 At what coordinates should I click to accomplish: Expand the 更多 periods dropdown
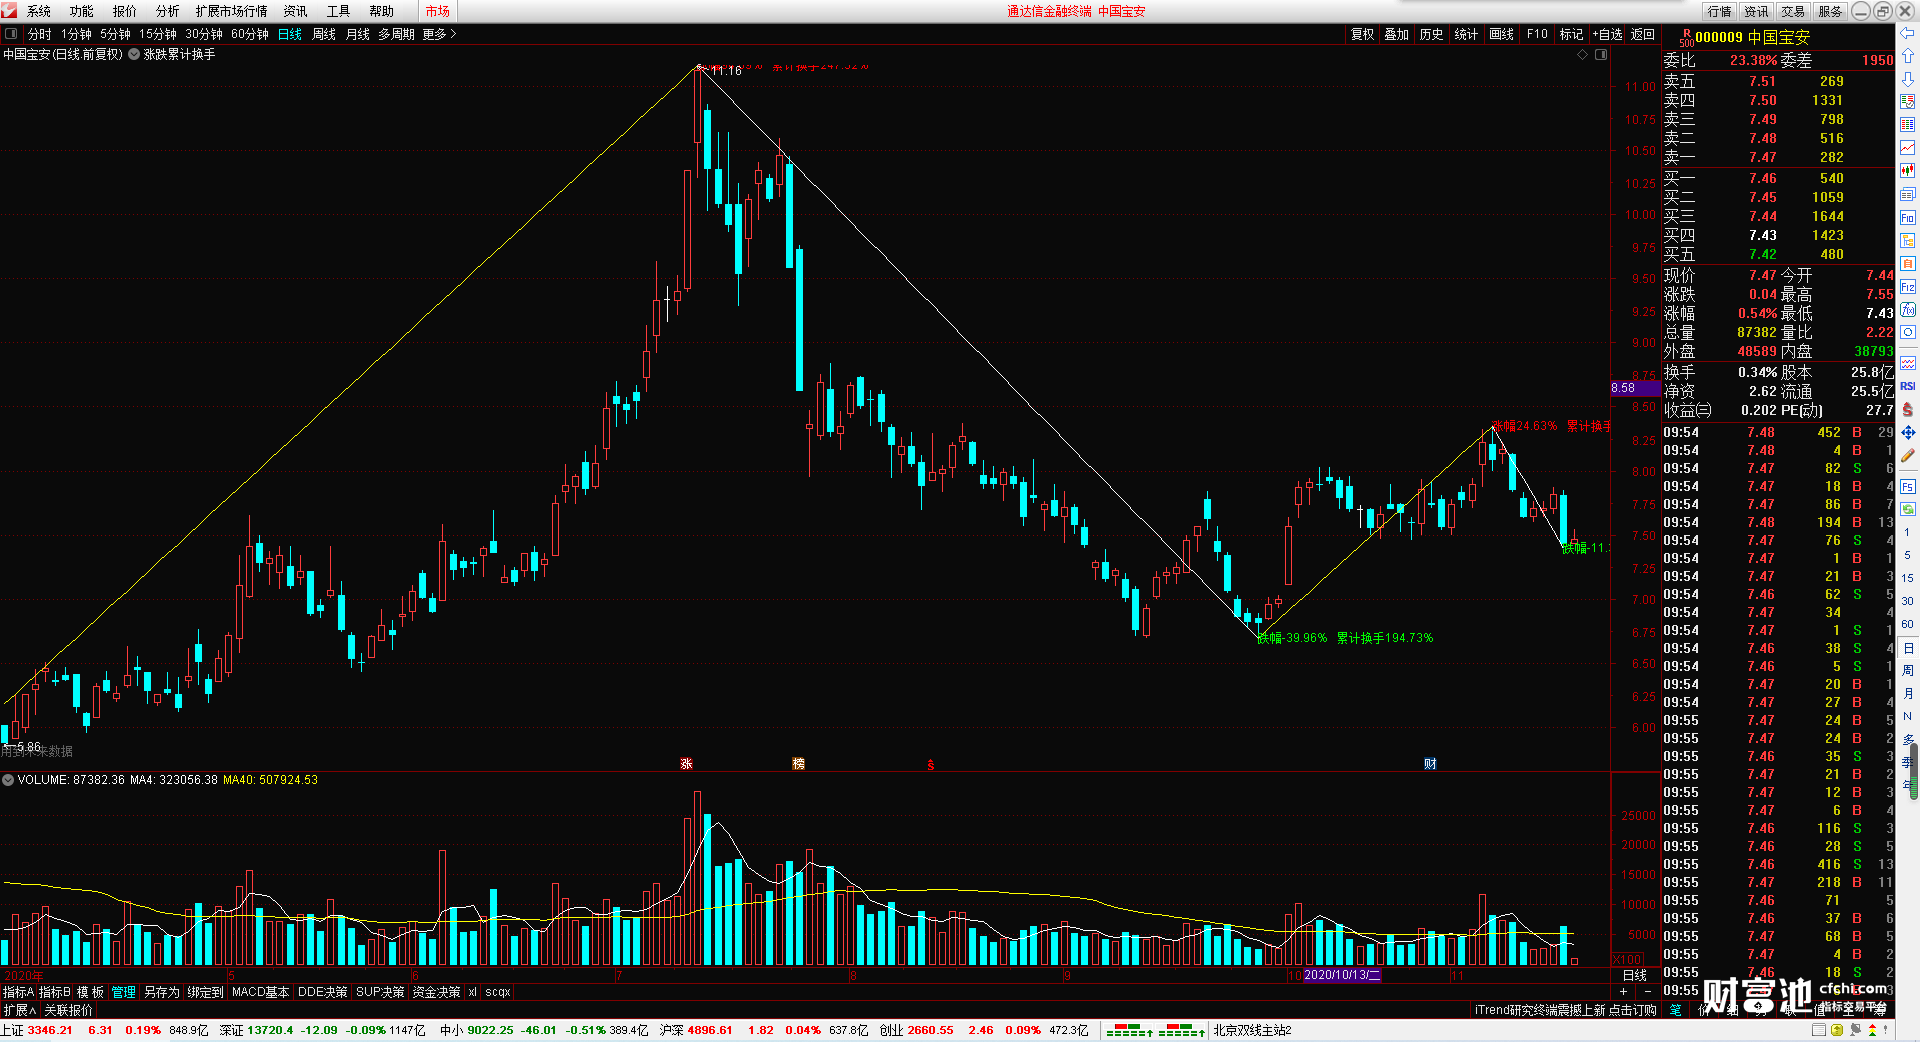[x=440, y=34]
